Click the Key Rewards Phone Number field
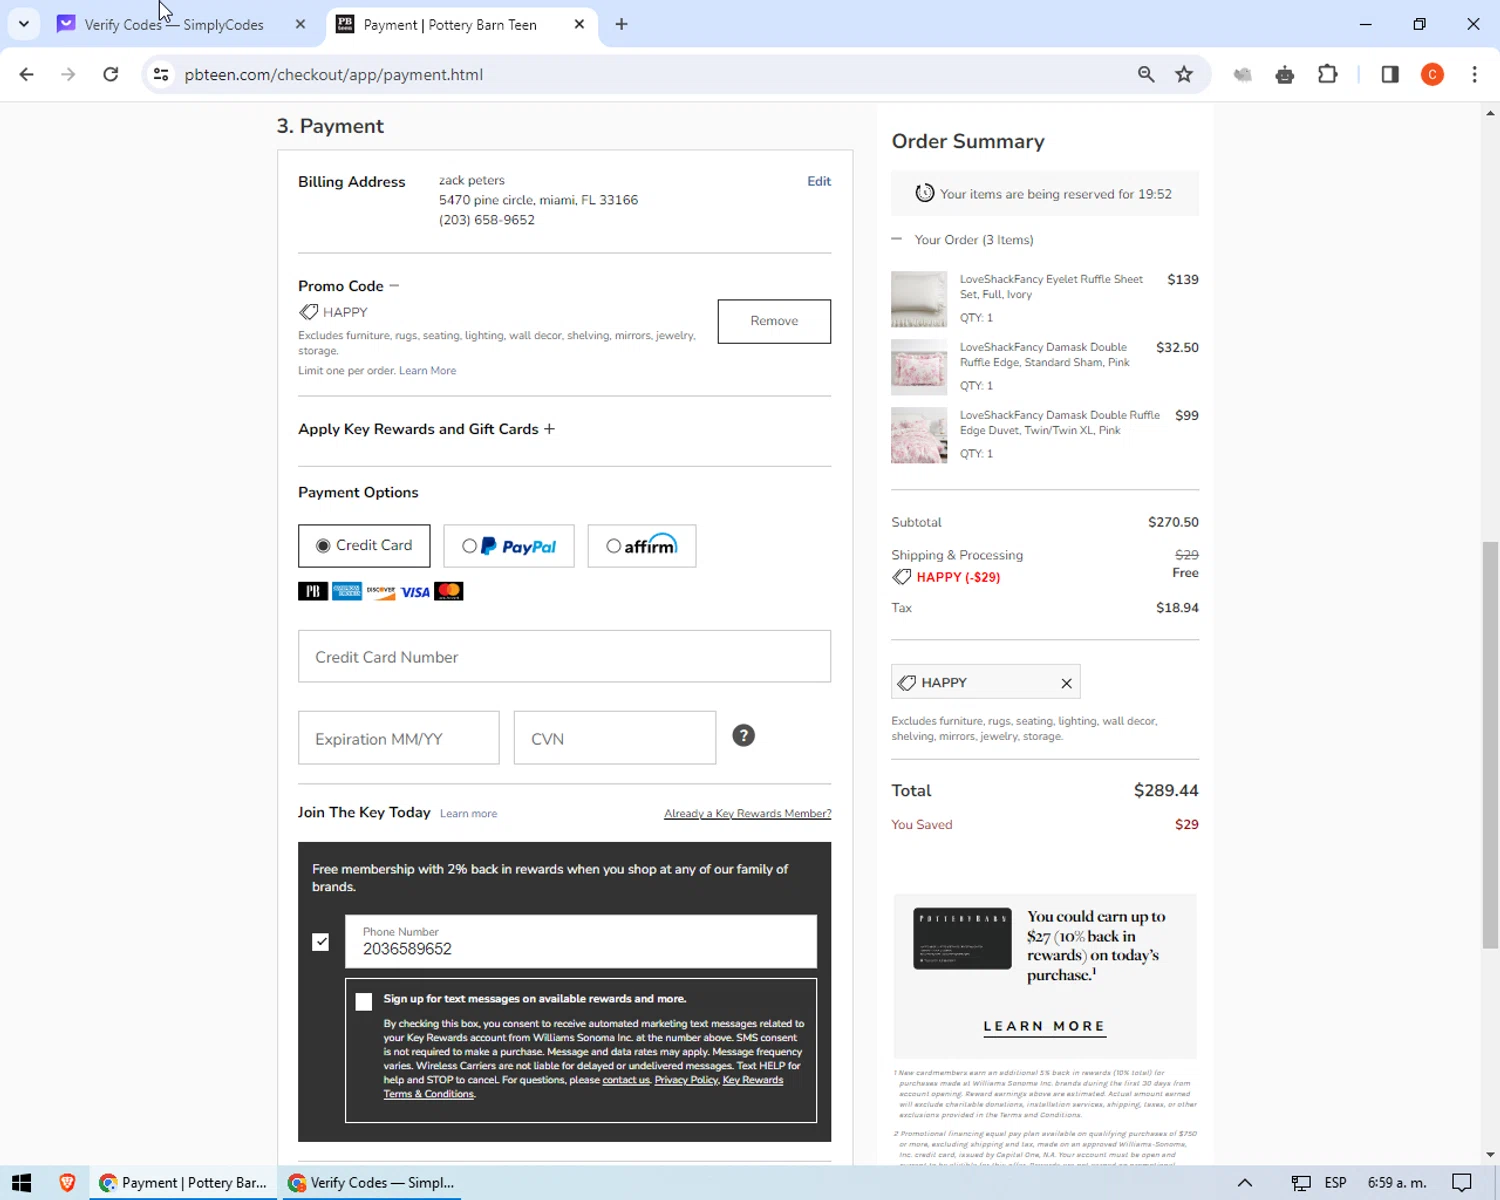The height and width of the screenshot is (1200, 1500). (x=581, y=942)
